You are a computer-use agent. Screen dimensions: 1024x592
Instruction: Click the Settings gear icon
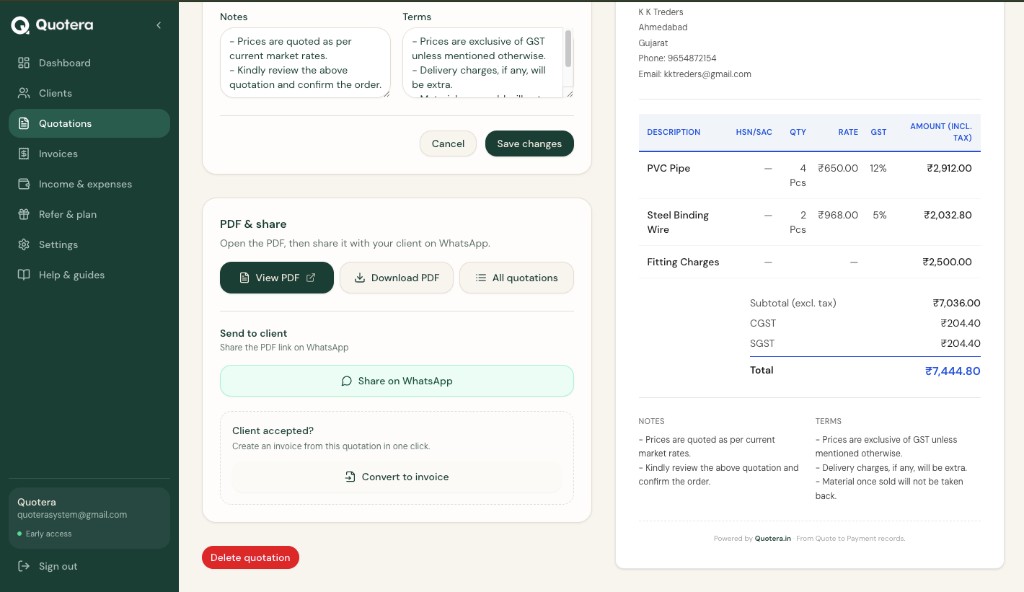(24, 244)
